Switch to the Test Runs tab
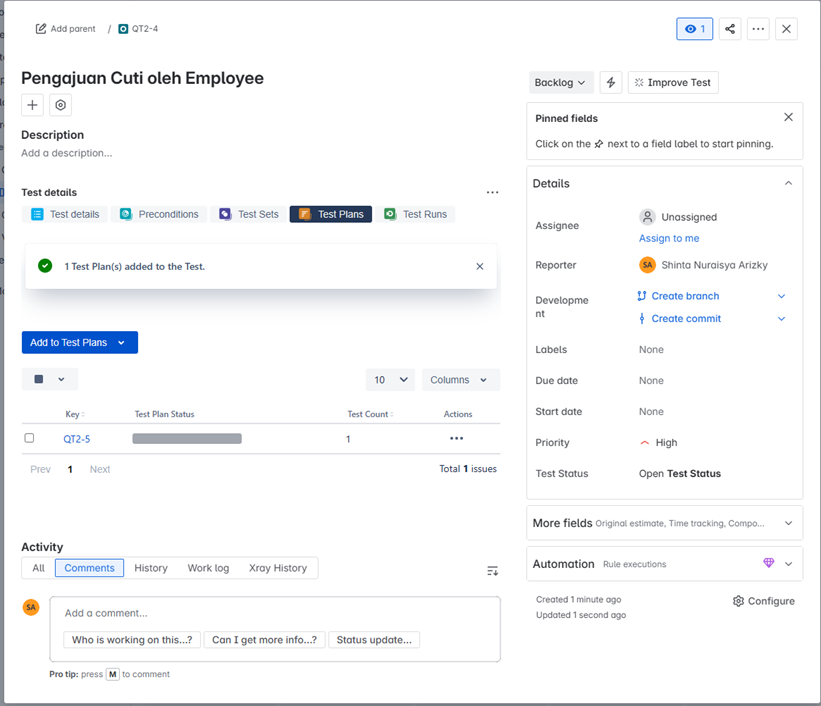 coord(415,214)
